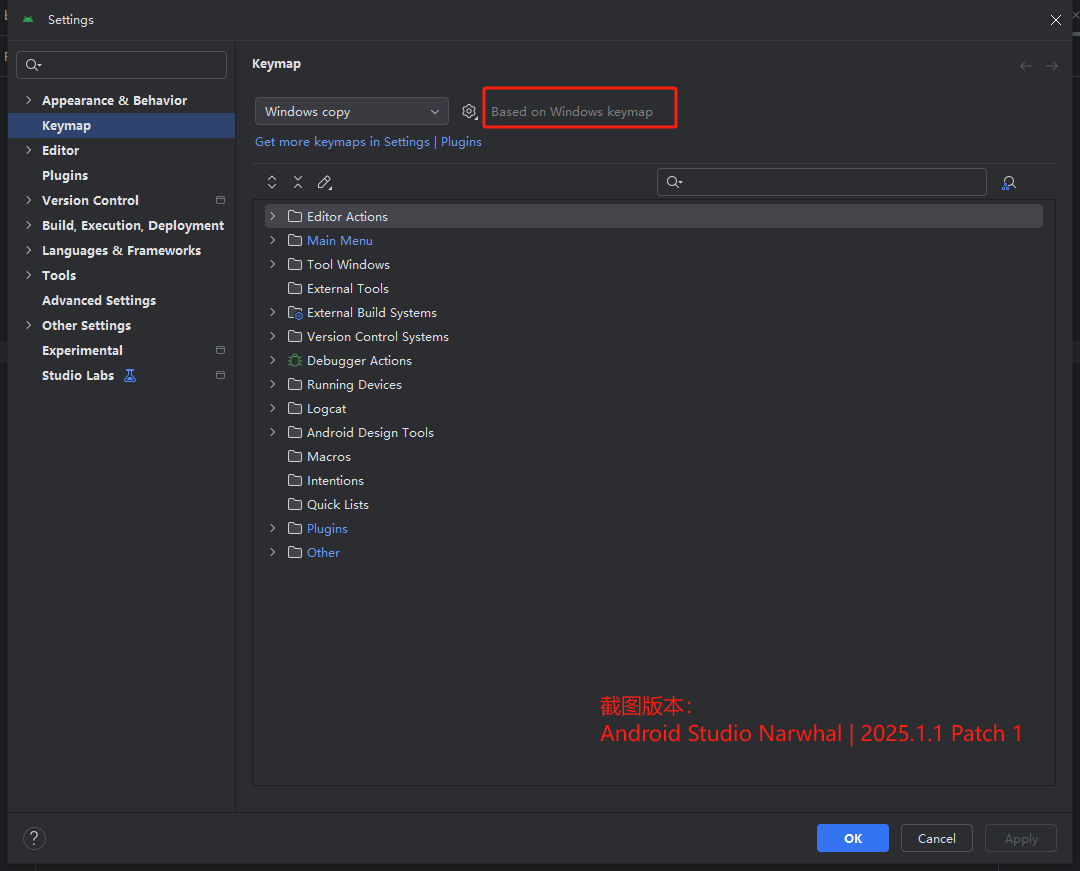The width and height of the screenshot is (1080, 871).
Task: Open the keymap gear options menu
Action: pyautogui.click(x=469, y=112)
